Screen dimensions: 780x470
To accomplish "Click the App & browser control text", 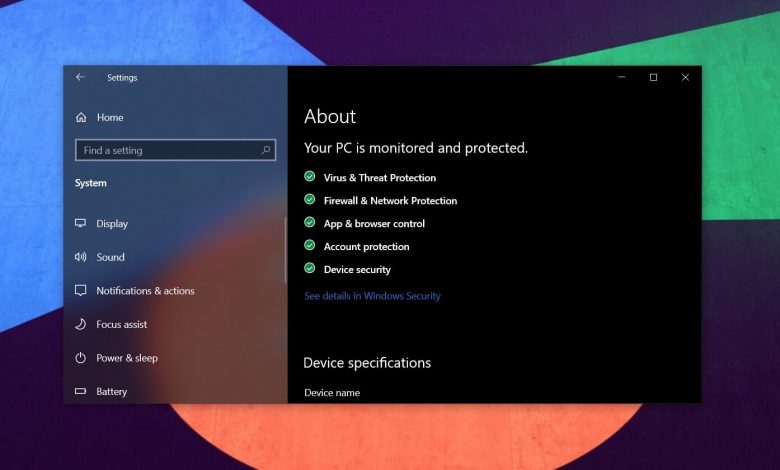I will click(374, 224).
